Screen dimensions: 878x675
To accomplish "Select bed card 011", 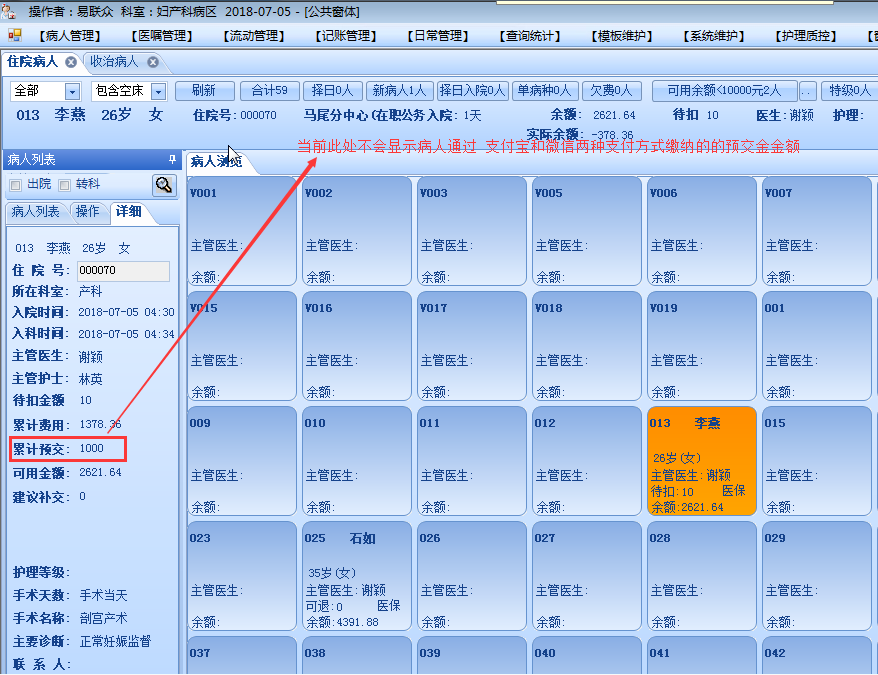I will click(x=471, y=460).
